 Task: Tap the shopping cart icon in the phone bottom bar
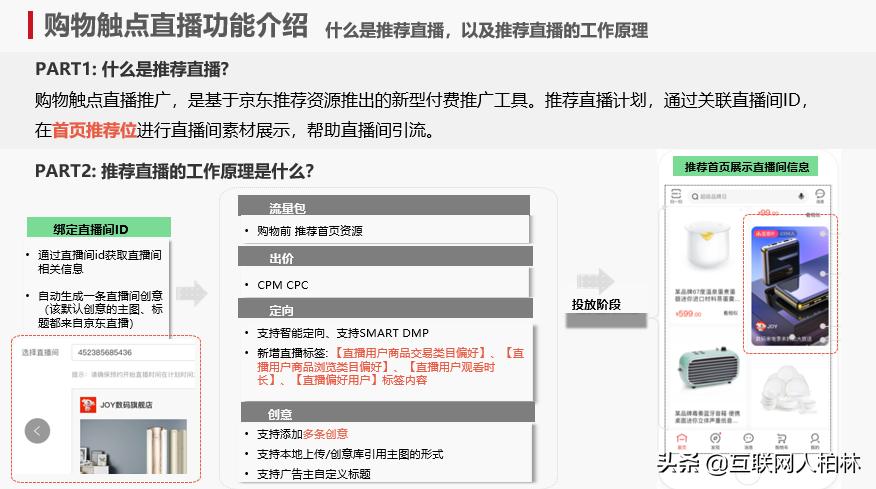pyautogui.click(x=782, y=439)
